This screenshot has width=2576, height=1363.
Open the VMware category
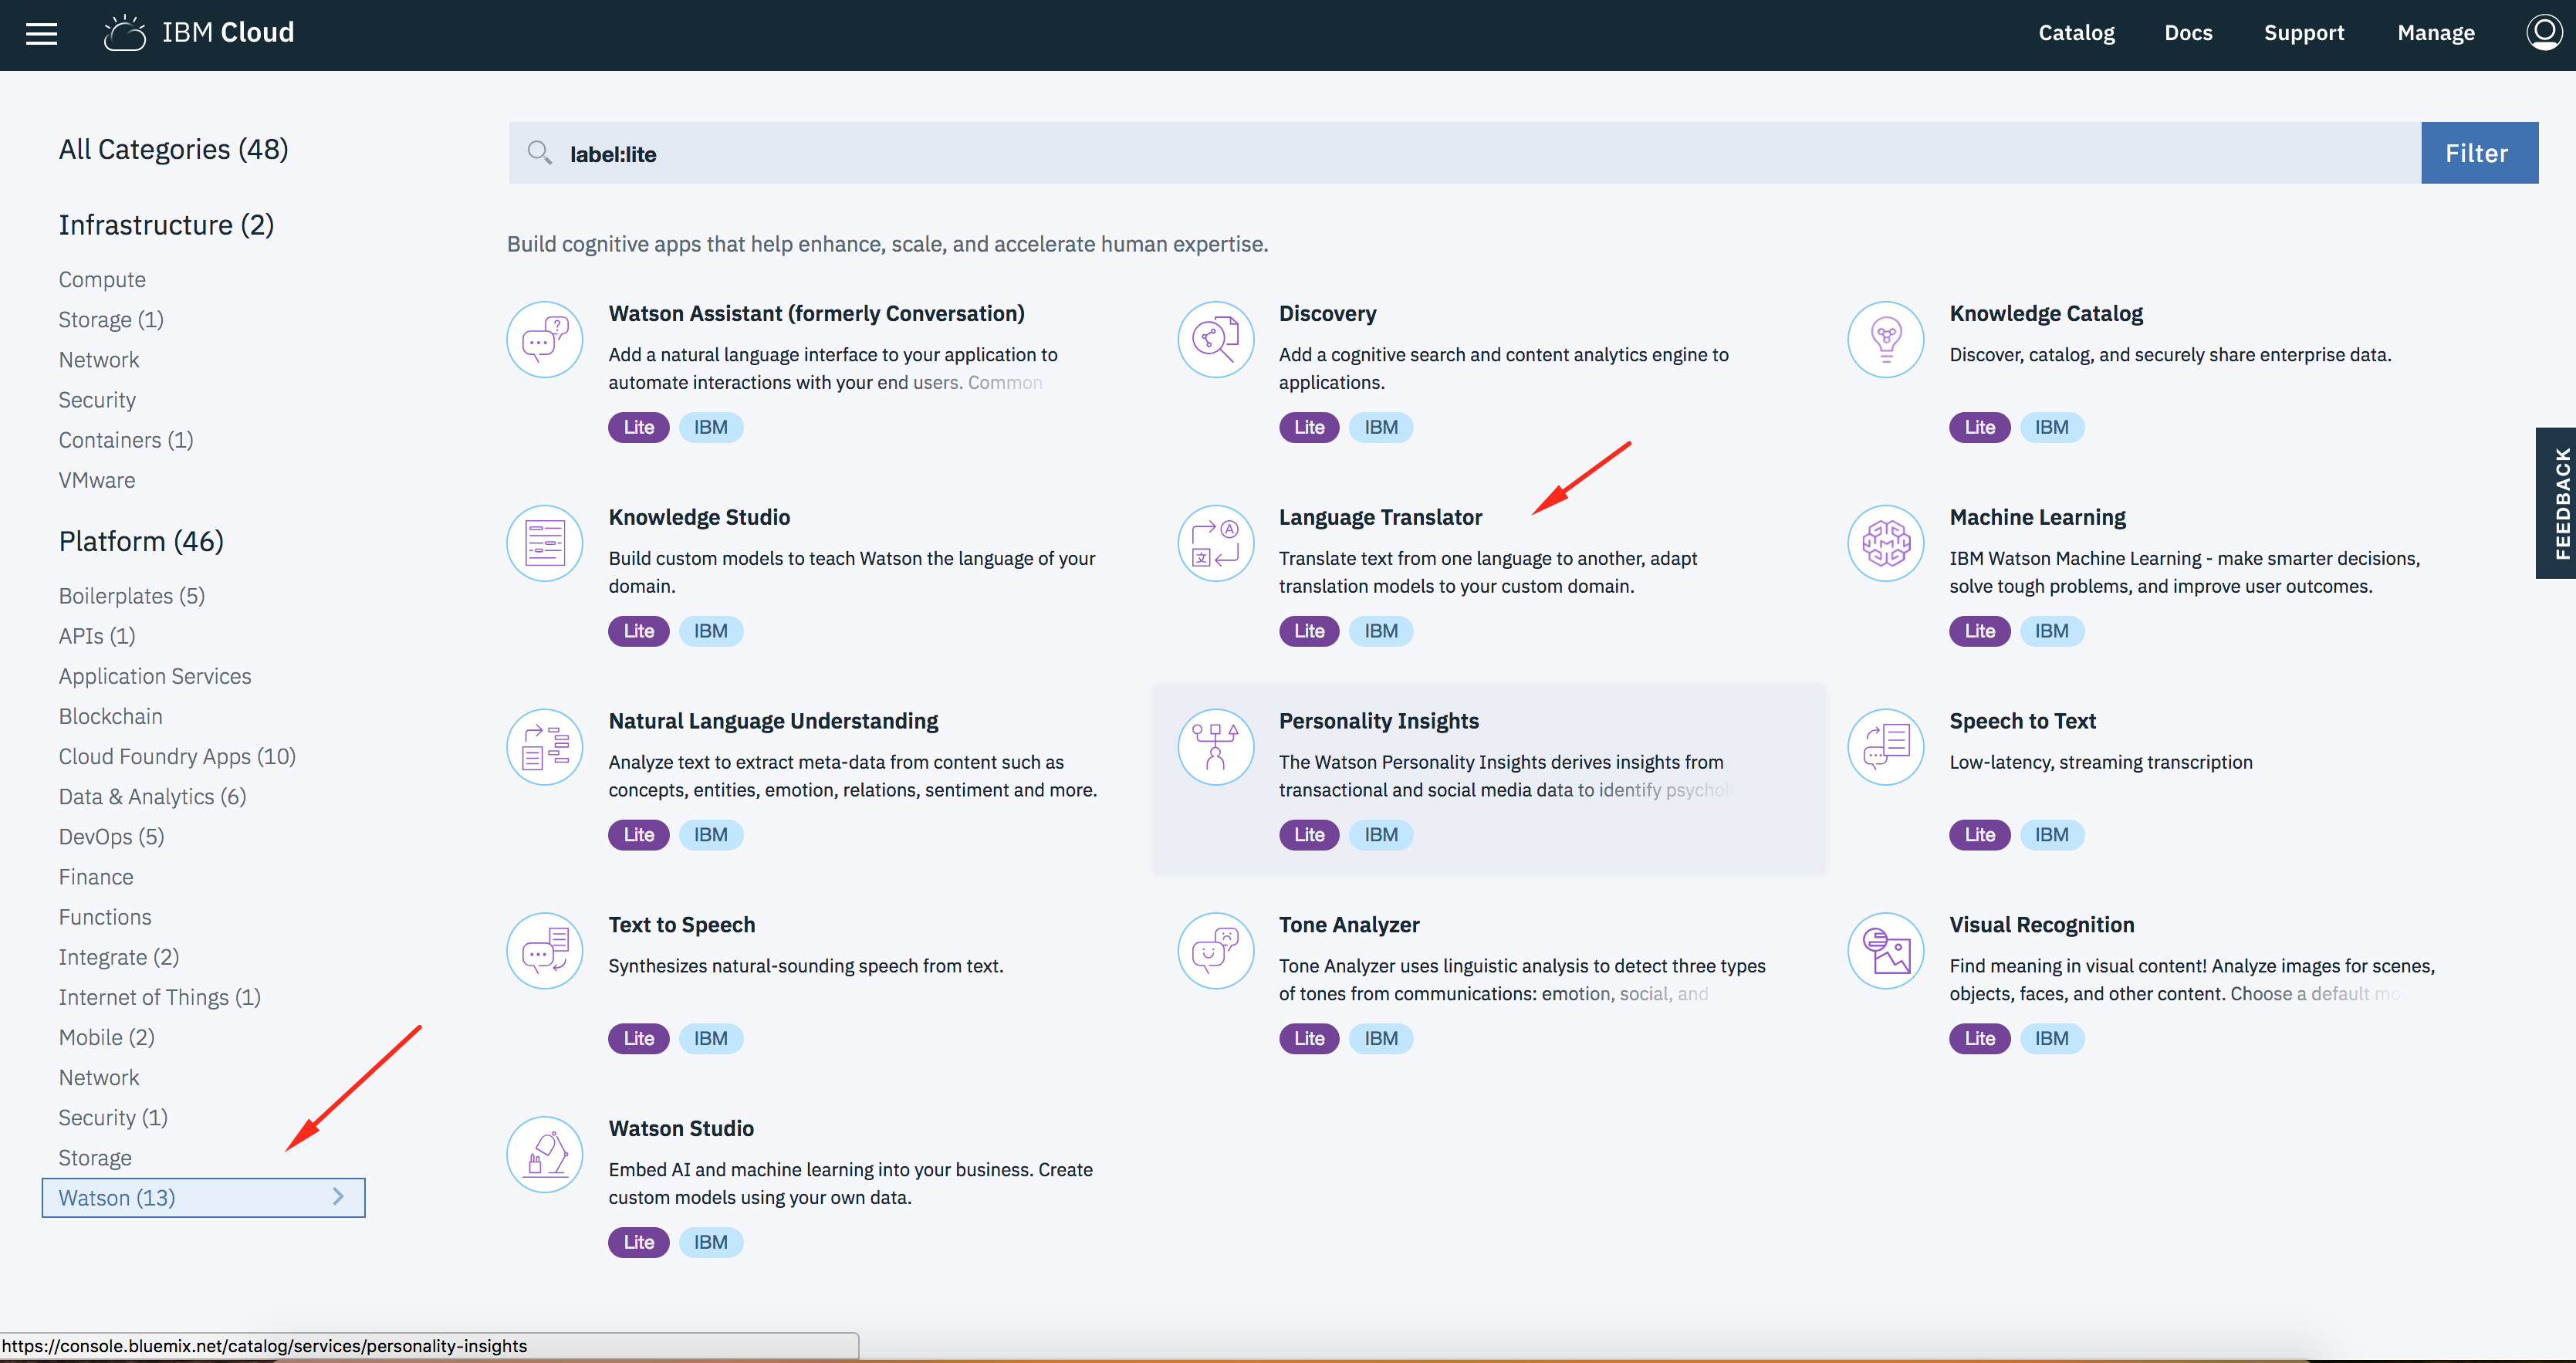(97, 480)
